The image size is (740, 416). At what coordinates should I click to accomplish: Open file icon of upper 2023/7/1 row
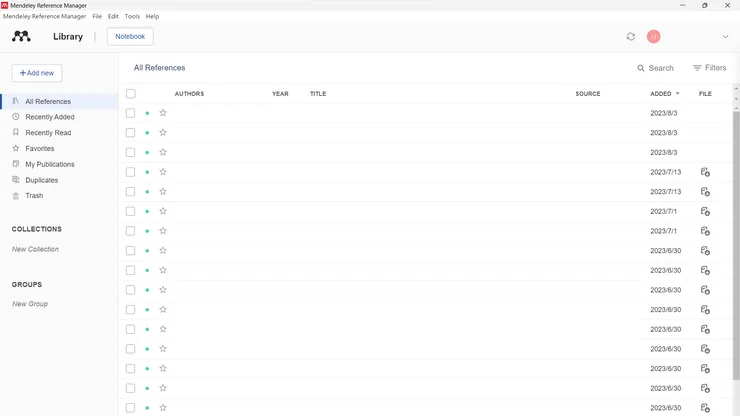705,212
